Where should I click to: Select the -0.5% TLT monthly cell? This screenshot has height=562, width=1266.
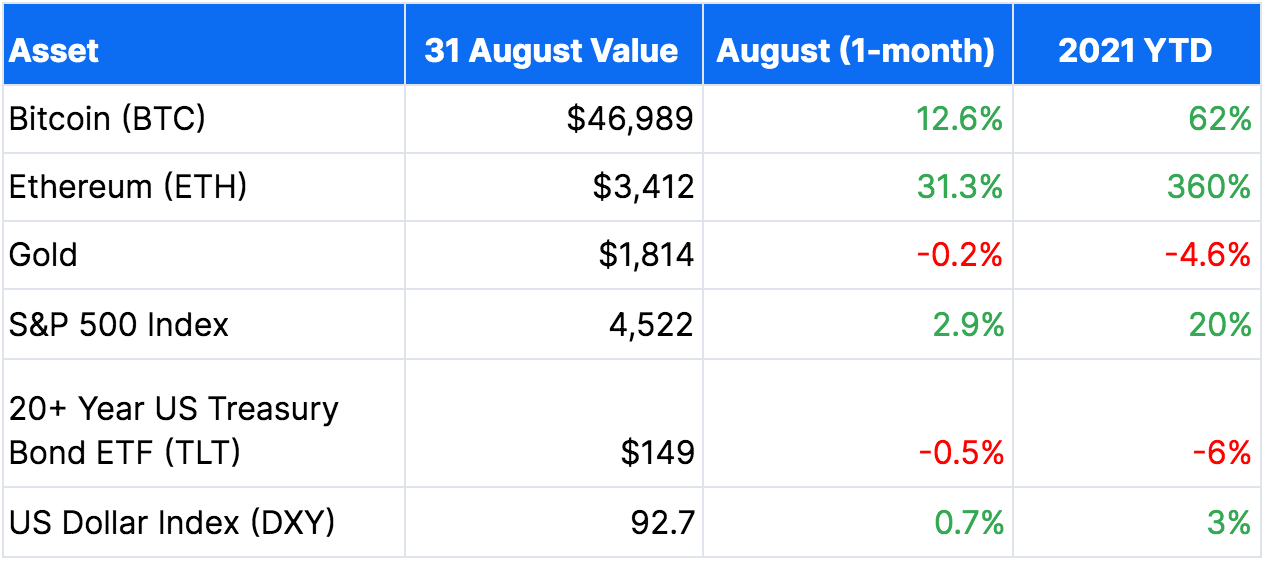pyautogui.click(x=858, y=423)
